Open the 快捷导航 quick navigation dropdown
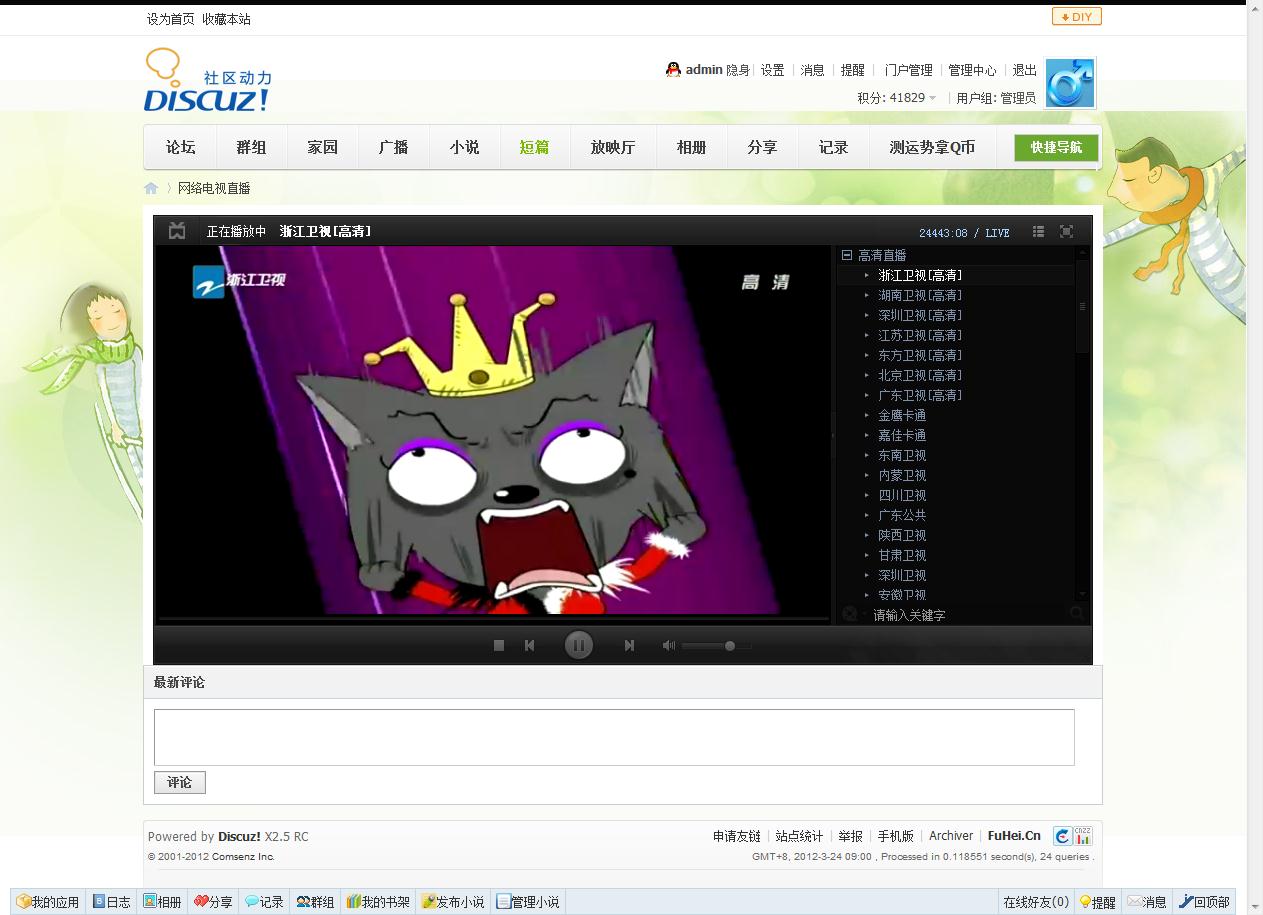The image size is (1263, 915). [1056, 147]
